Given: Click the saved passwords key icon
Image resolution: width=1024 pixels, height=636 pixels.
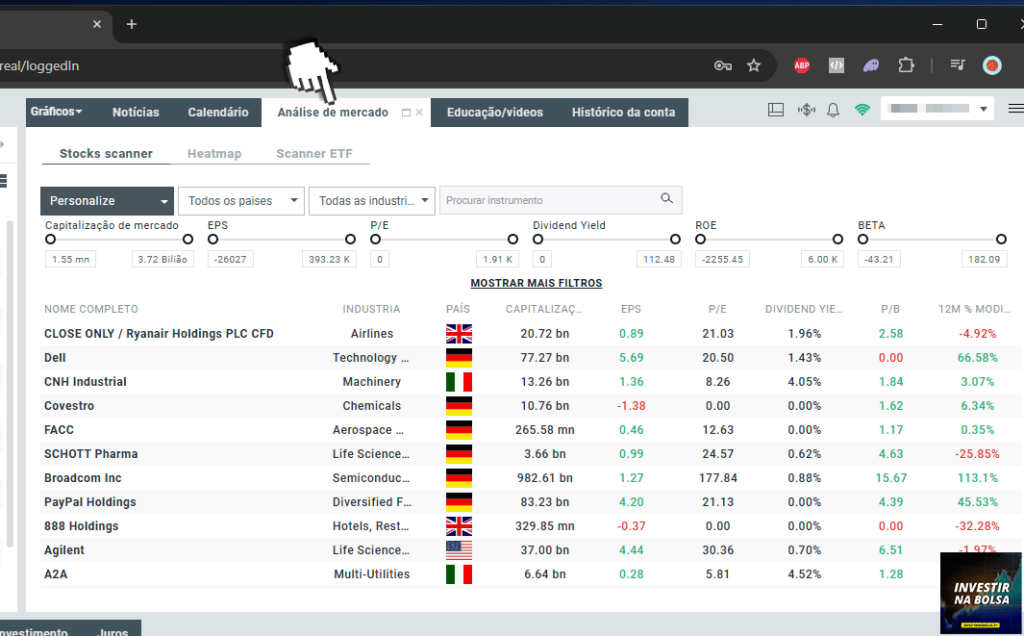Looking at the screenshot, I should [722, 65].
